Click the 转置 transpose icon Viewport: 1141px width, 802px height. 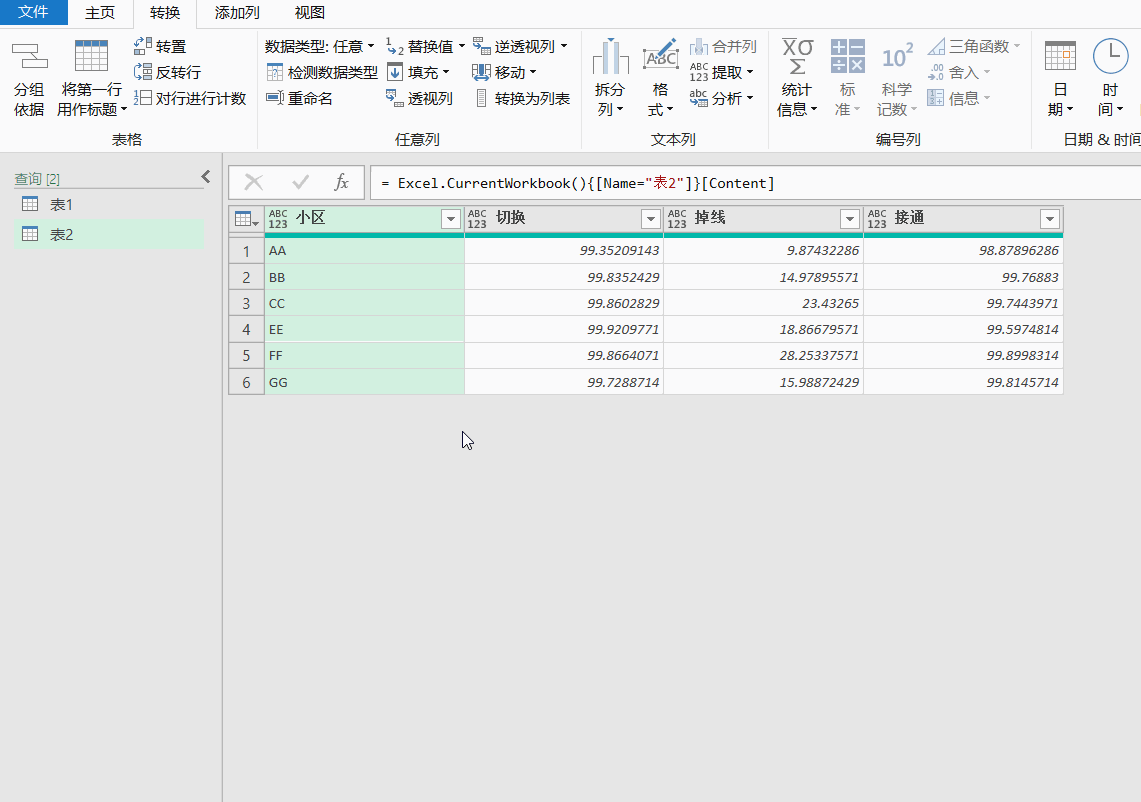point(143,47)
